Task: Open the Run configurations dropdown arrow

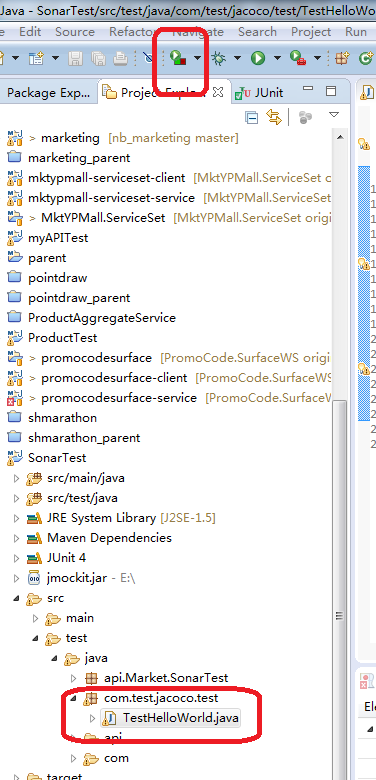Action: [x=277, y=58]
